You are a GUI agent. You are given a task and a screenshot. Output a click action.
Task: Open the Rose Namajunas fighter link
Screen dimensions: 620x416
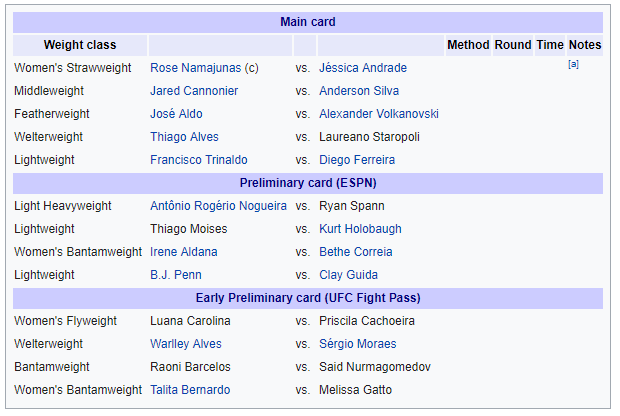tap(195, 68)
